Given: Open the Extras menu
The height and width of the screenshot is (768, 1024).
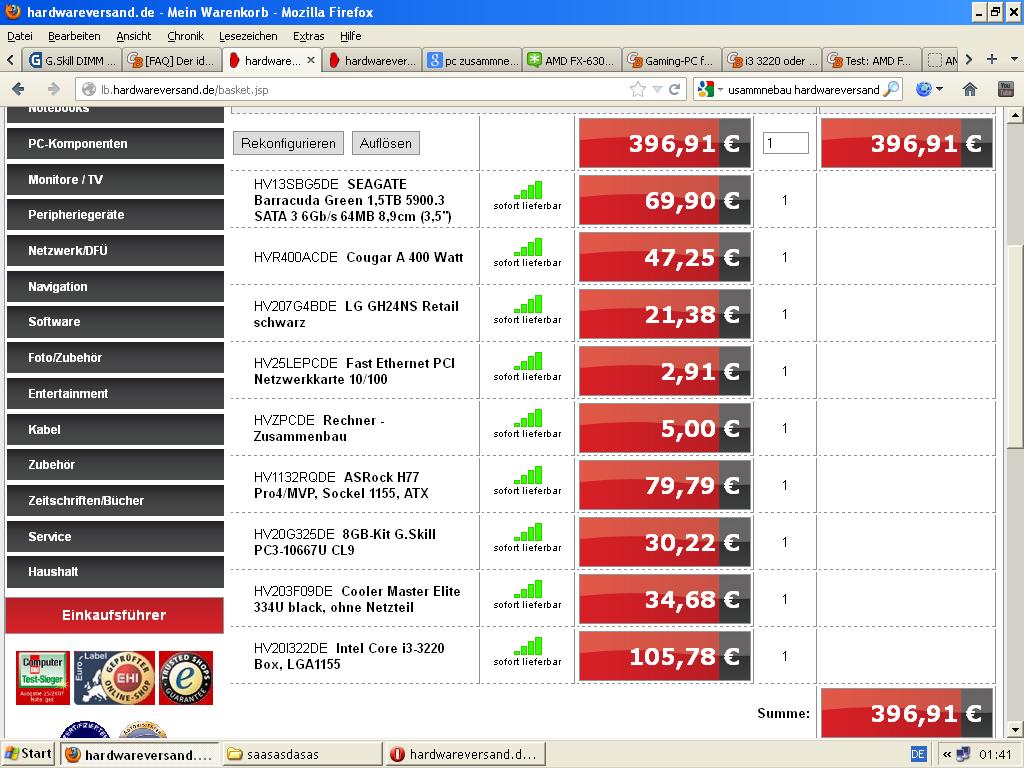Looking at the screenshot, I should click(x=308, y=36).
